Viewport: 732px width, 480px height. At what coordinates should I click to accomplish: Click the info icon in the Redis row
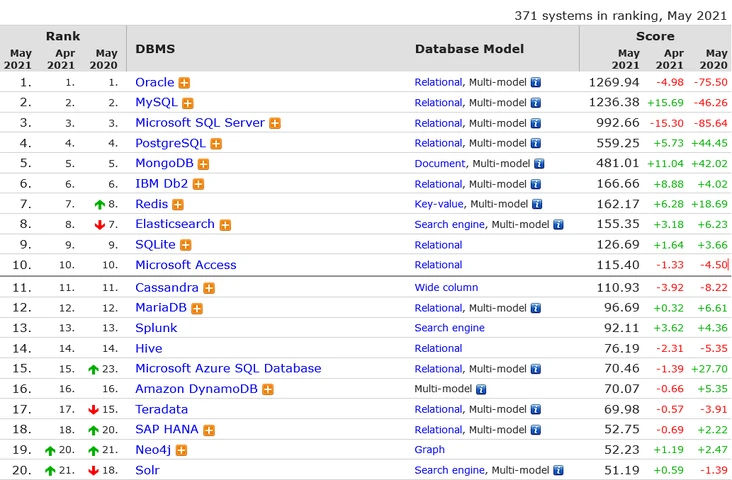[x=535, y=205]
